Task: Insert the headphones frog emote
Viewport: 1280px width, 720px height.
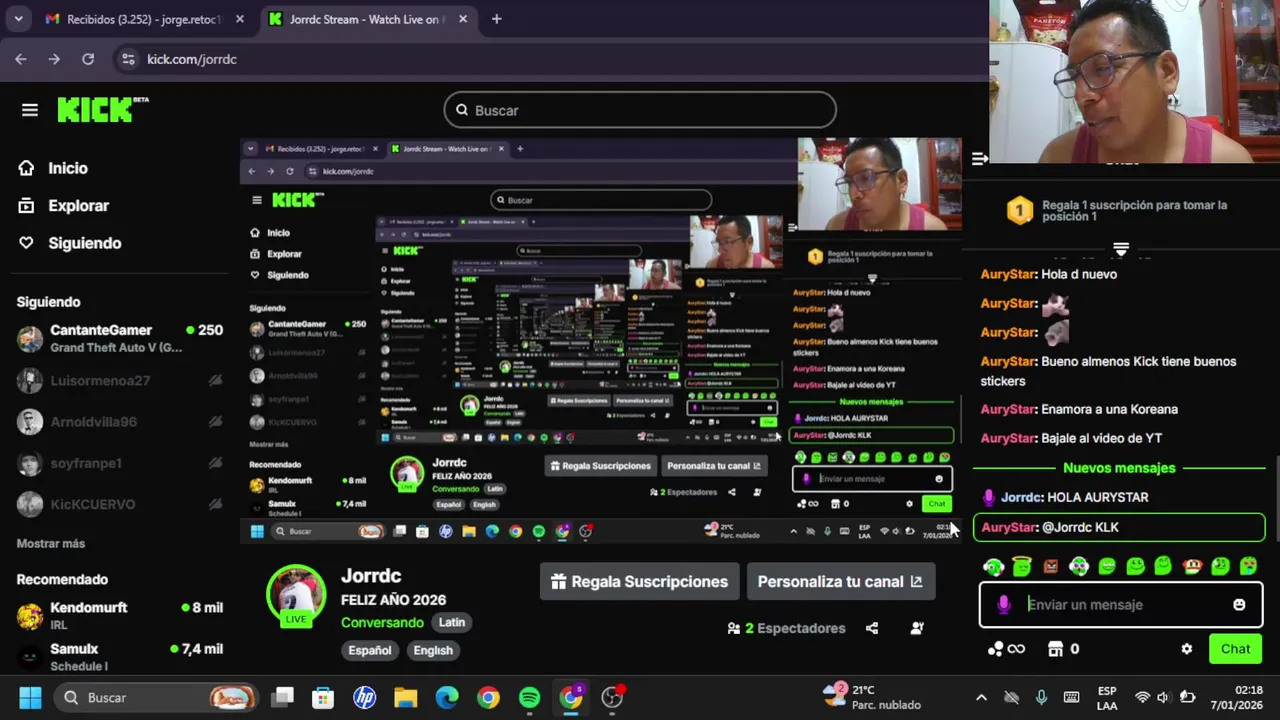Action: 993,567
